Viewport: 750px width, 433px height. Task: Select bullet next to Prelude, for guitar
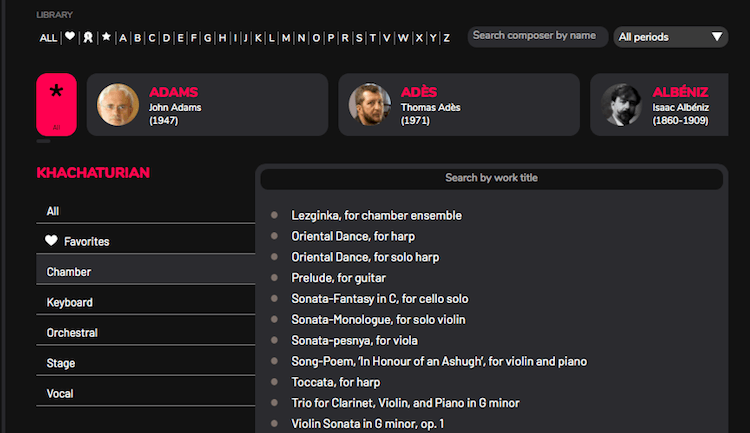[x=274, y=278]
